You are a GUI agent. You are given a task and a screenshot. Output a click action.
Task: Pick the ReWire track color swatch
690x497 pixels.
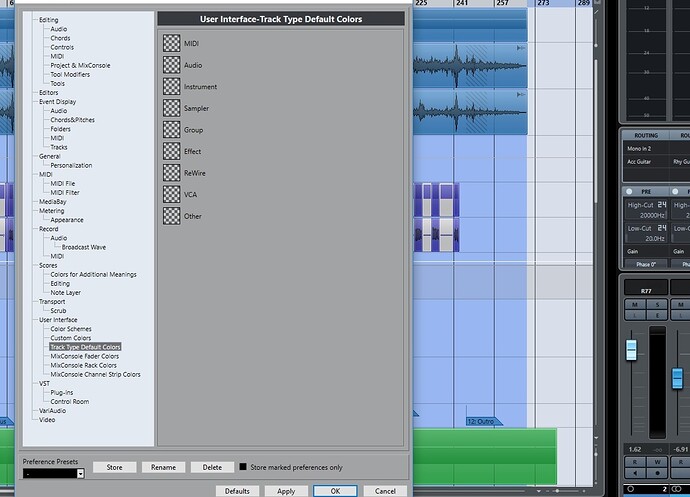point(172,173)
